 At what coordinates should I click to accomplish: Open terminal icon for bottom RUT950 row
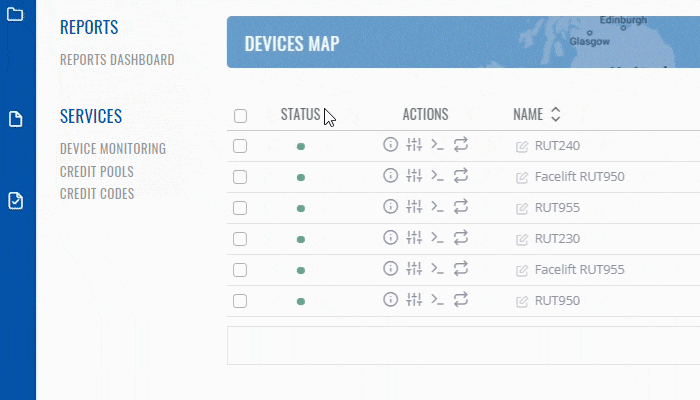[x=437, y=300]
